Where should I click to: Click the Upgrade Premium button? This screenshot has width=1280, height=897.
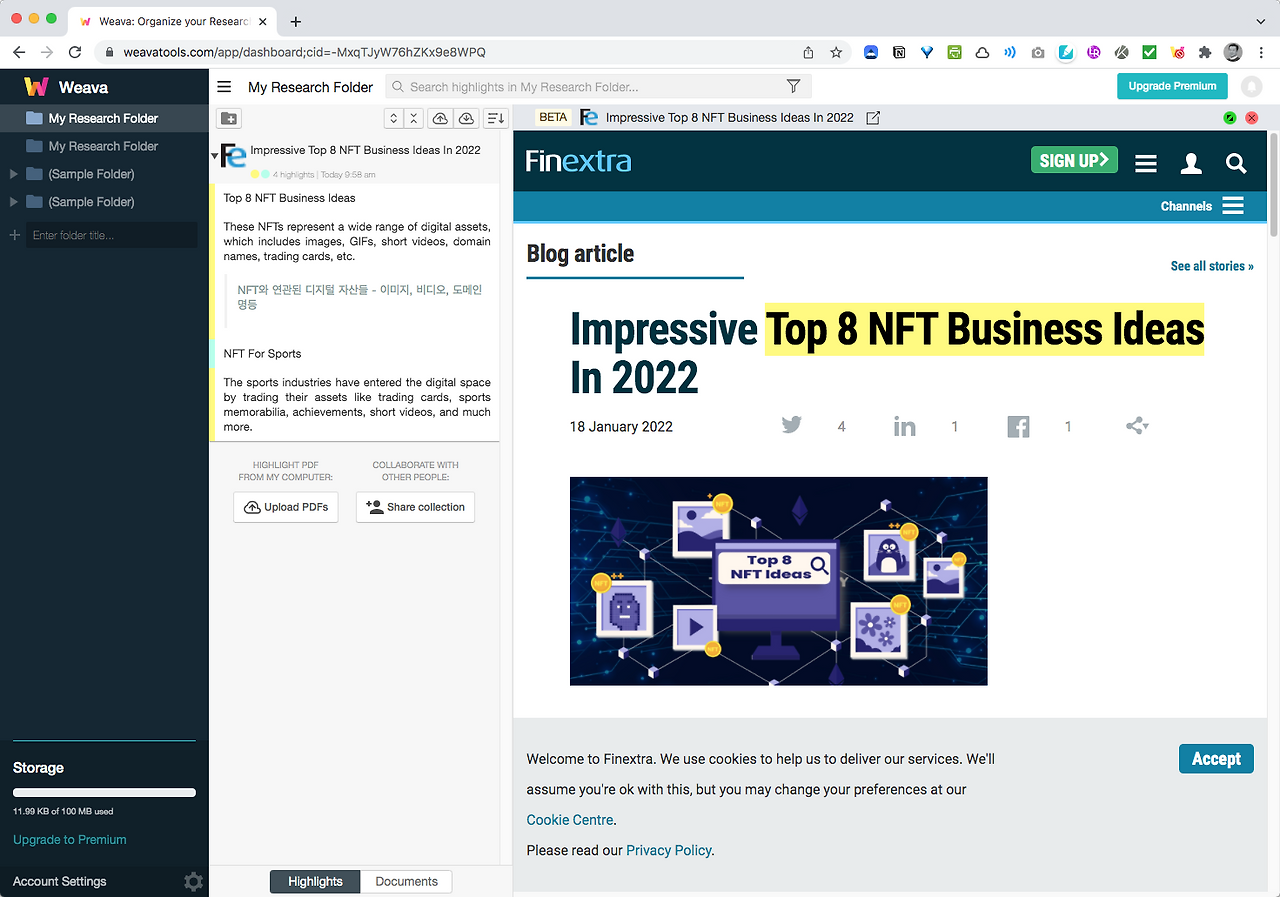[x=1172, y=86]
